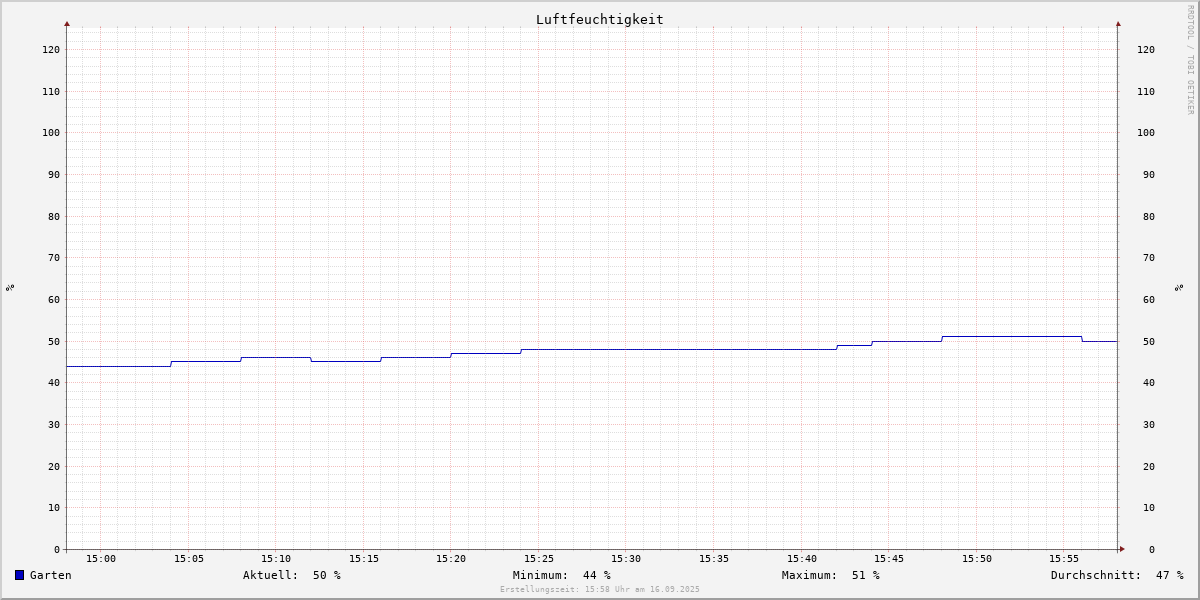Click the 15:10 time axis label

(x=276, y=558)
